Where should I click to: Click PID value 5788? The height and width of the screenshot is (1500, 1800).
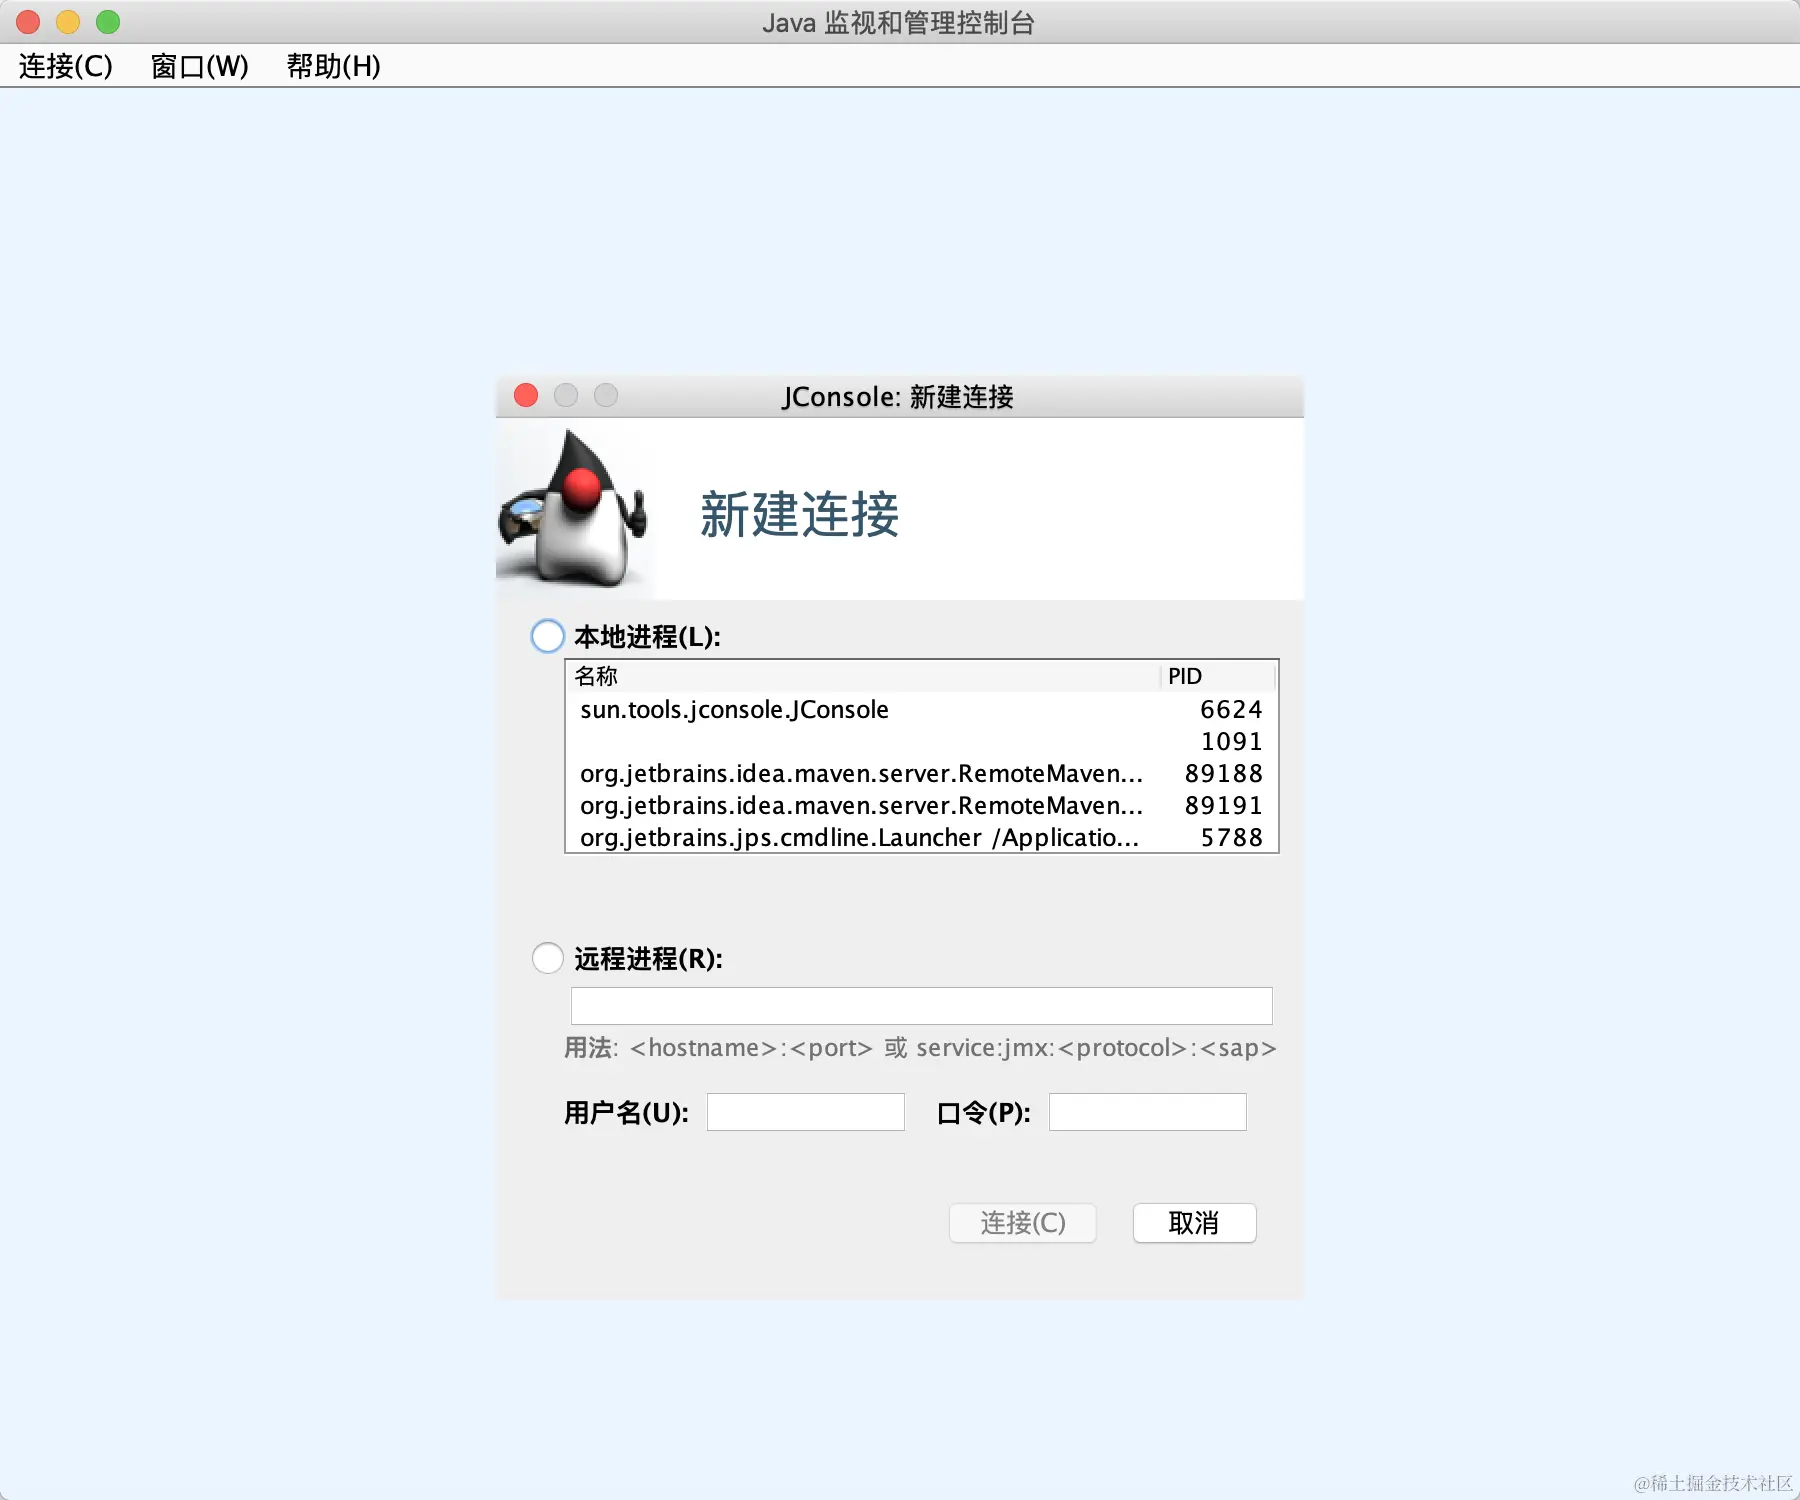(1231, 837)
